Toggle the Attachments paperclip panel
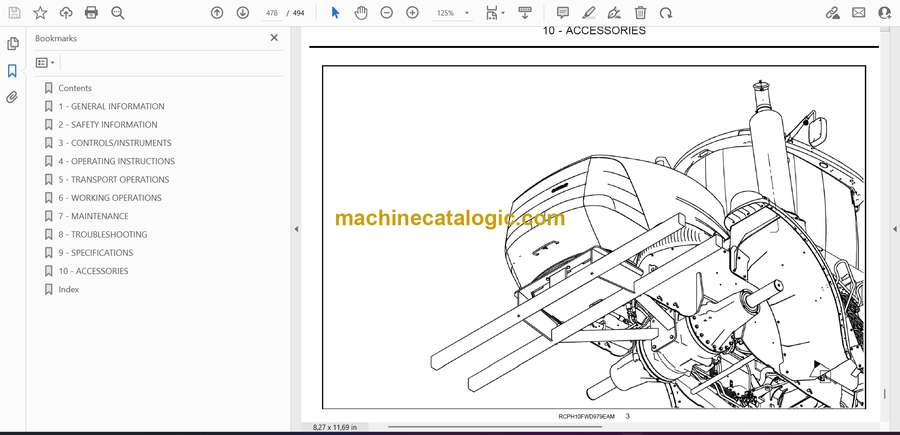This screenshot has height=435, width=900. (x=13, y=97)
